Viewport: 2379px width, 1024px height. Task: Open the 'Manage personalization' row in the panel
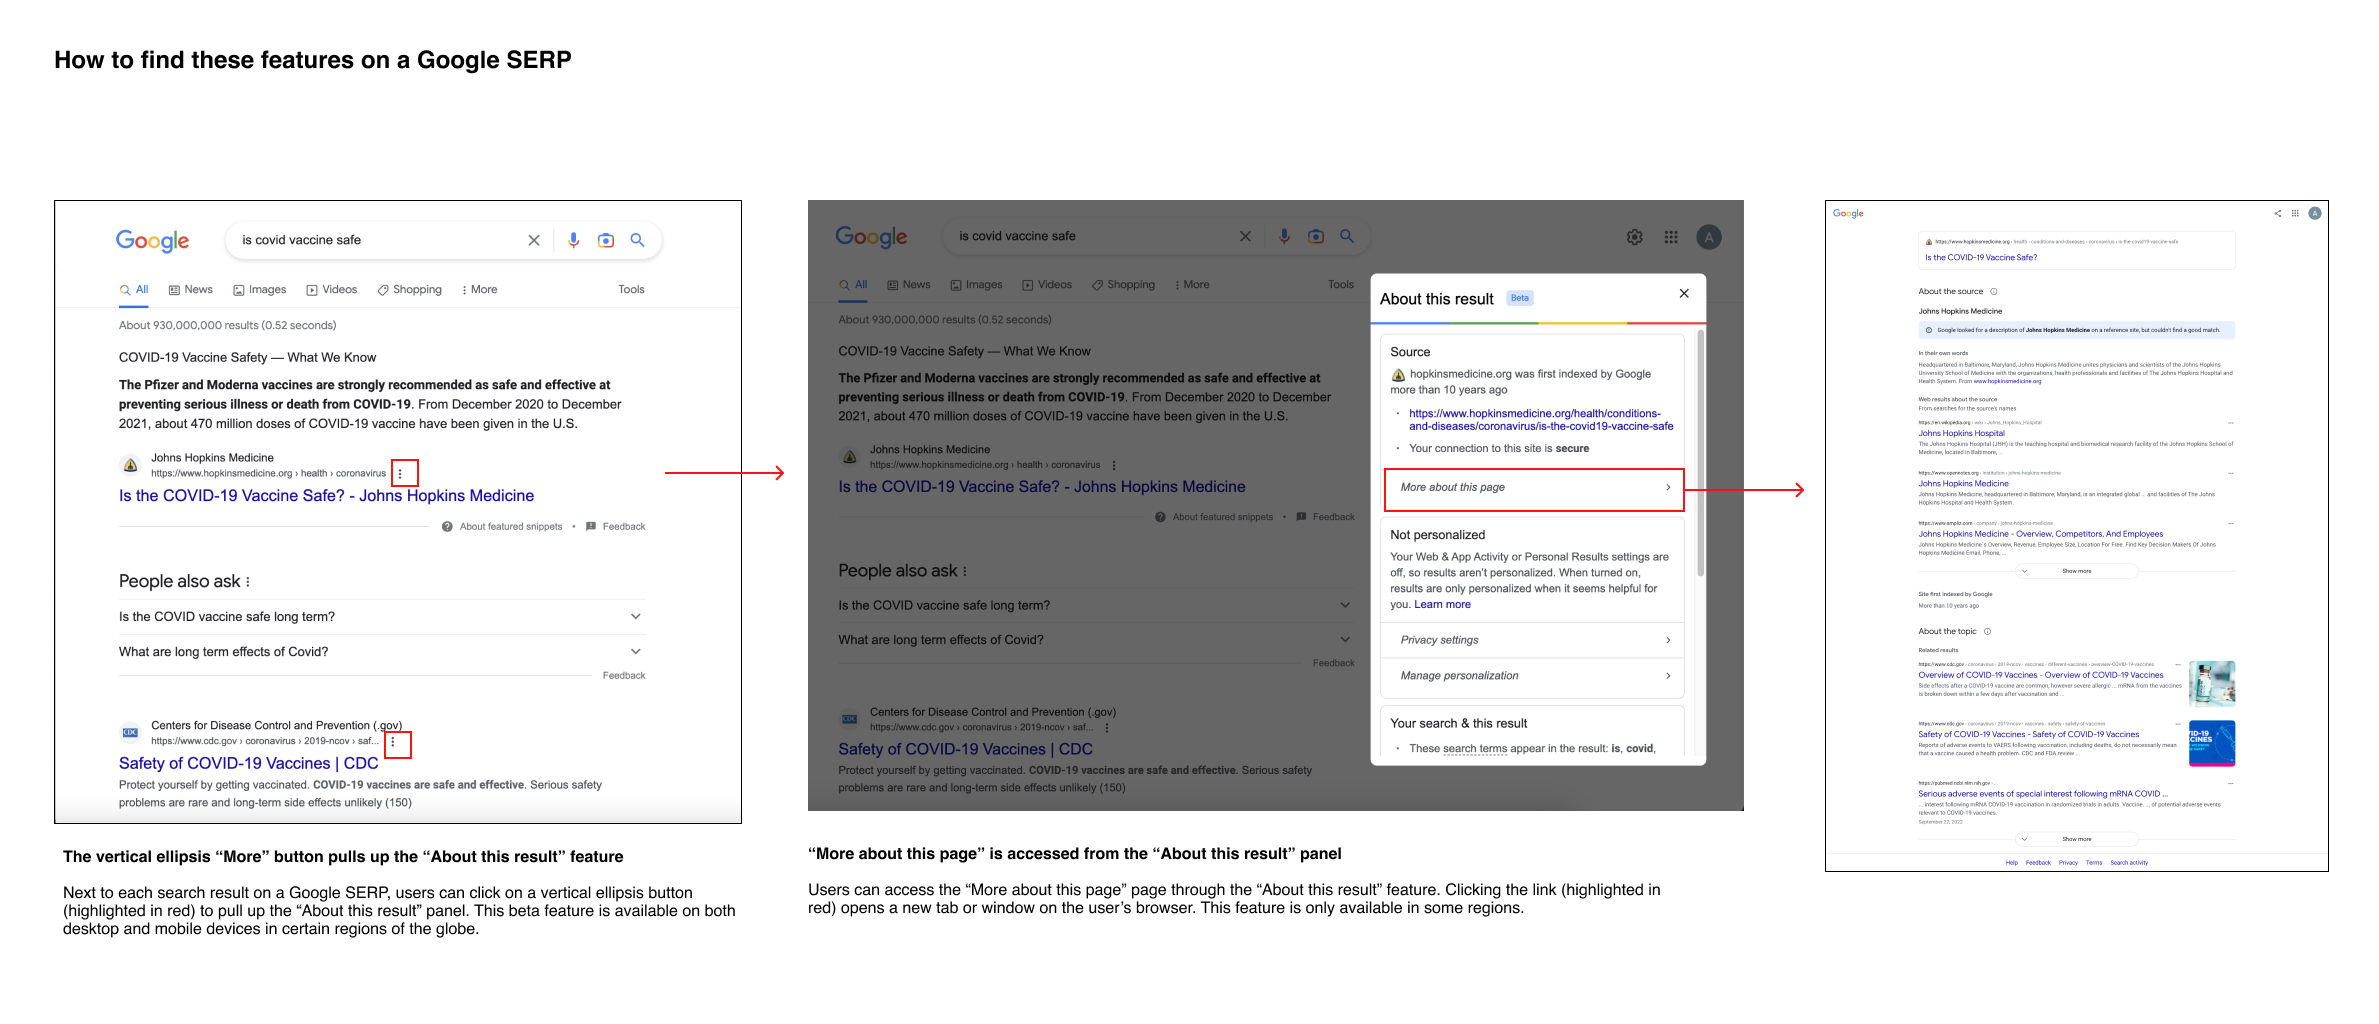pyautogui.click(x=1532, y=676)
